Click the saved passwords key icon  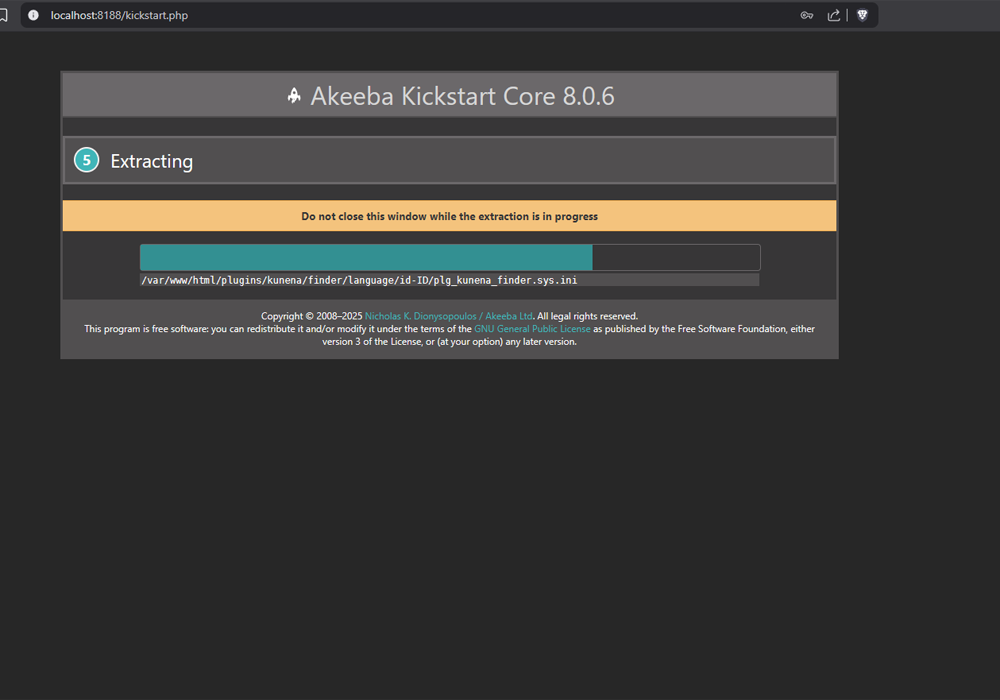[807, 15]
